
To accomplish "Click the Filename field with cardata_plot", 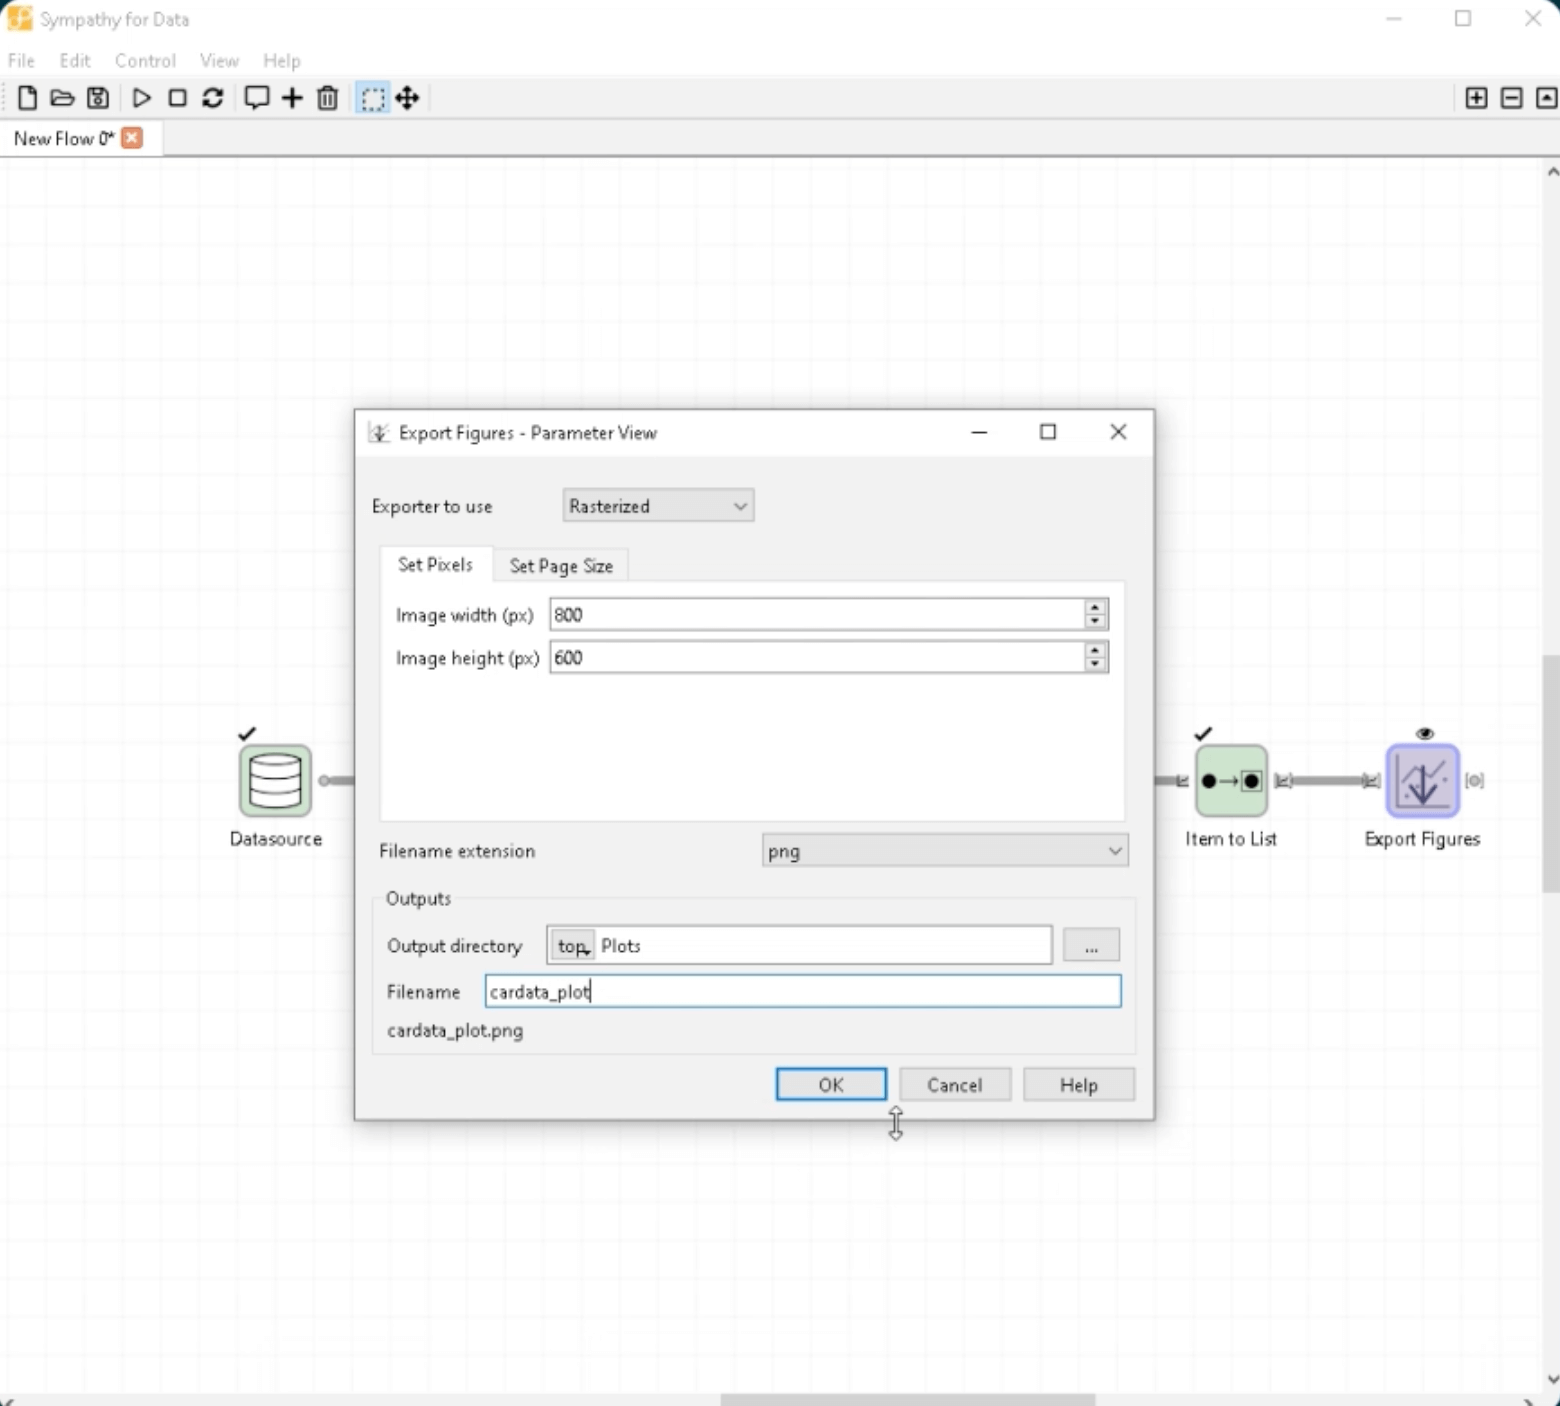I will tap(803, 991).
